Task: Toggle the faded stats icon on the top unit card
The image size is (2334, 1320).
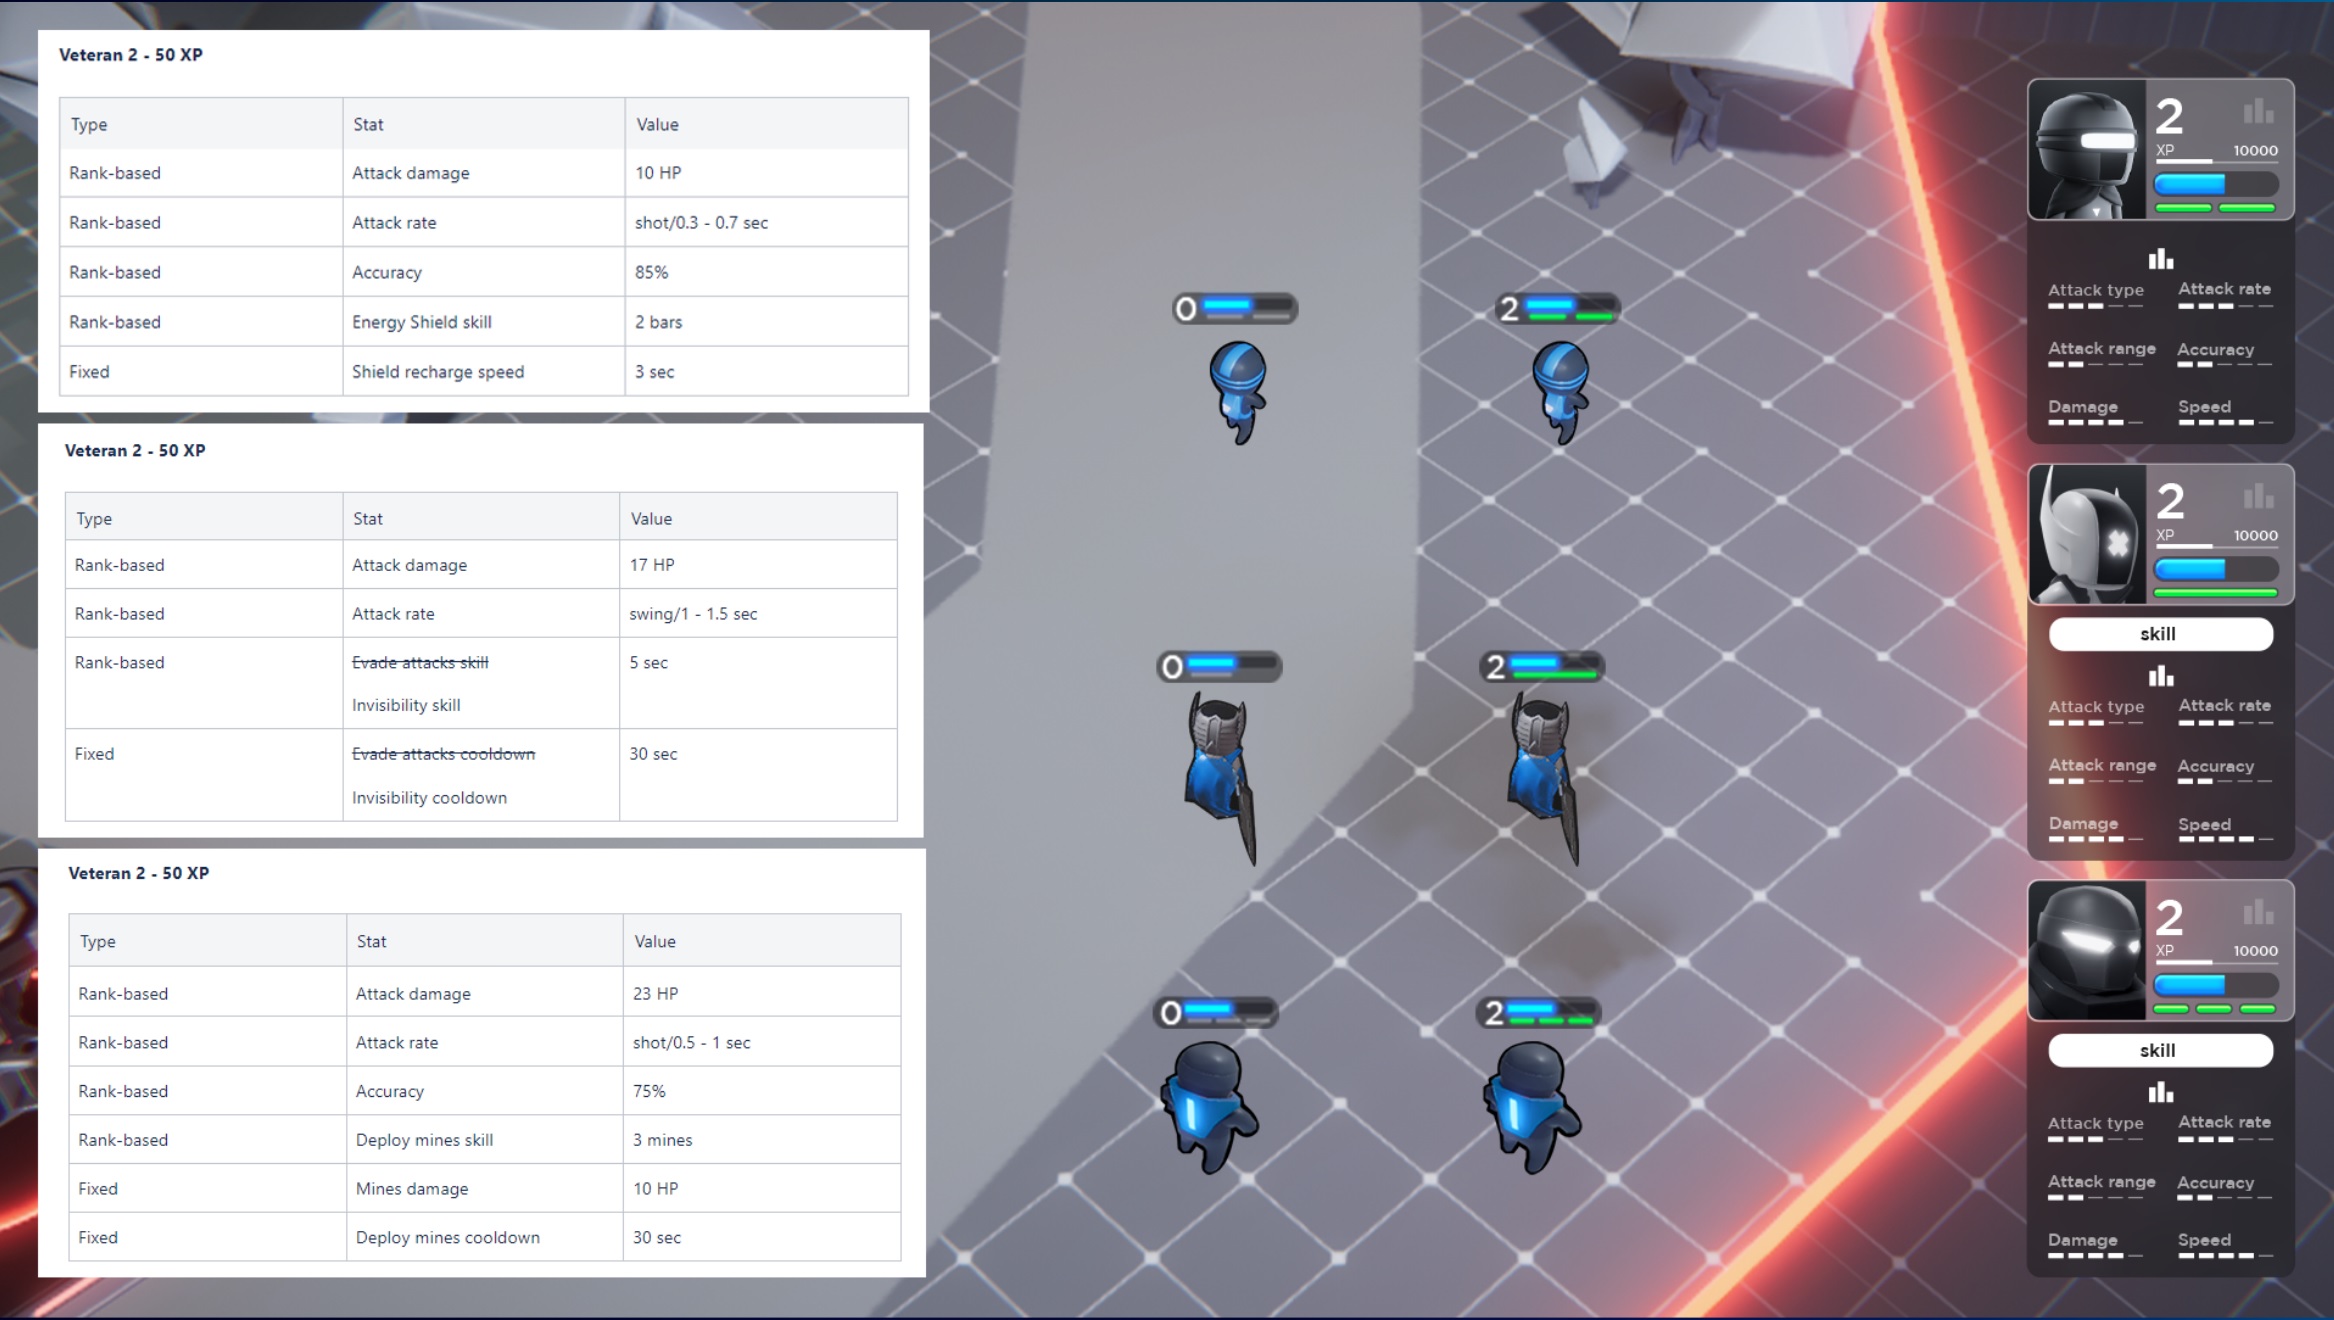Action: [2257, 112]
